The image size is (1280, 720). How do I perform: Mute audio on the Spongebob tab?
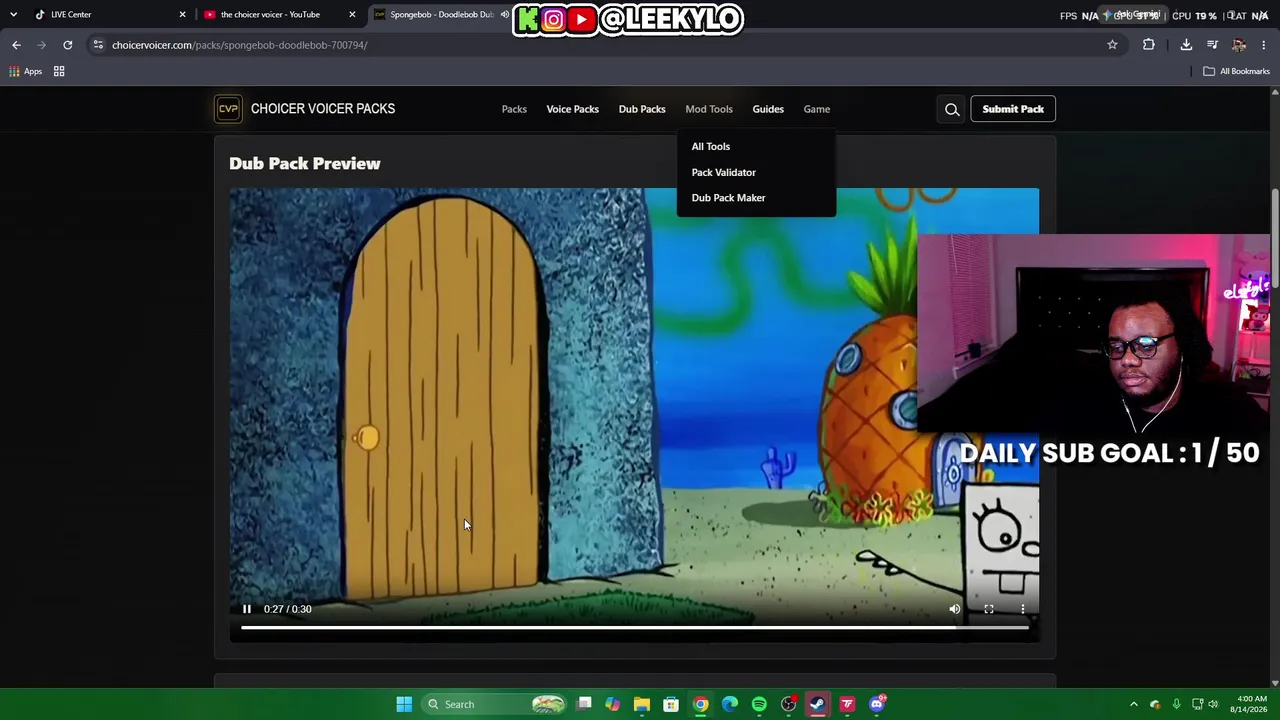(x=504, y=15)
